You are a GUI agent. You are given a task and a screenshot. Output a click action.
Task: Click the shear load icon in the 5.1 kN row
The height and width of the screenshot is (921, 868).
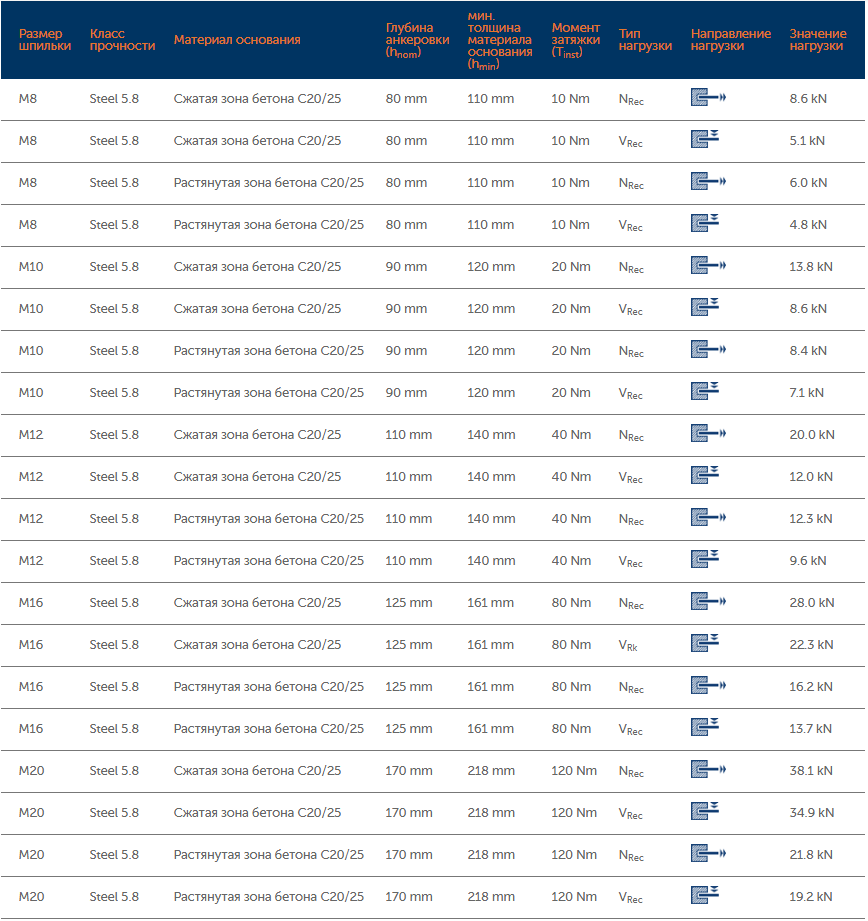pyautogui.click(x=705, y=140)
